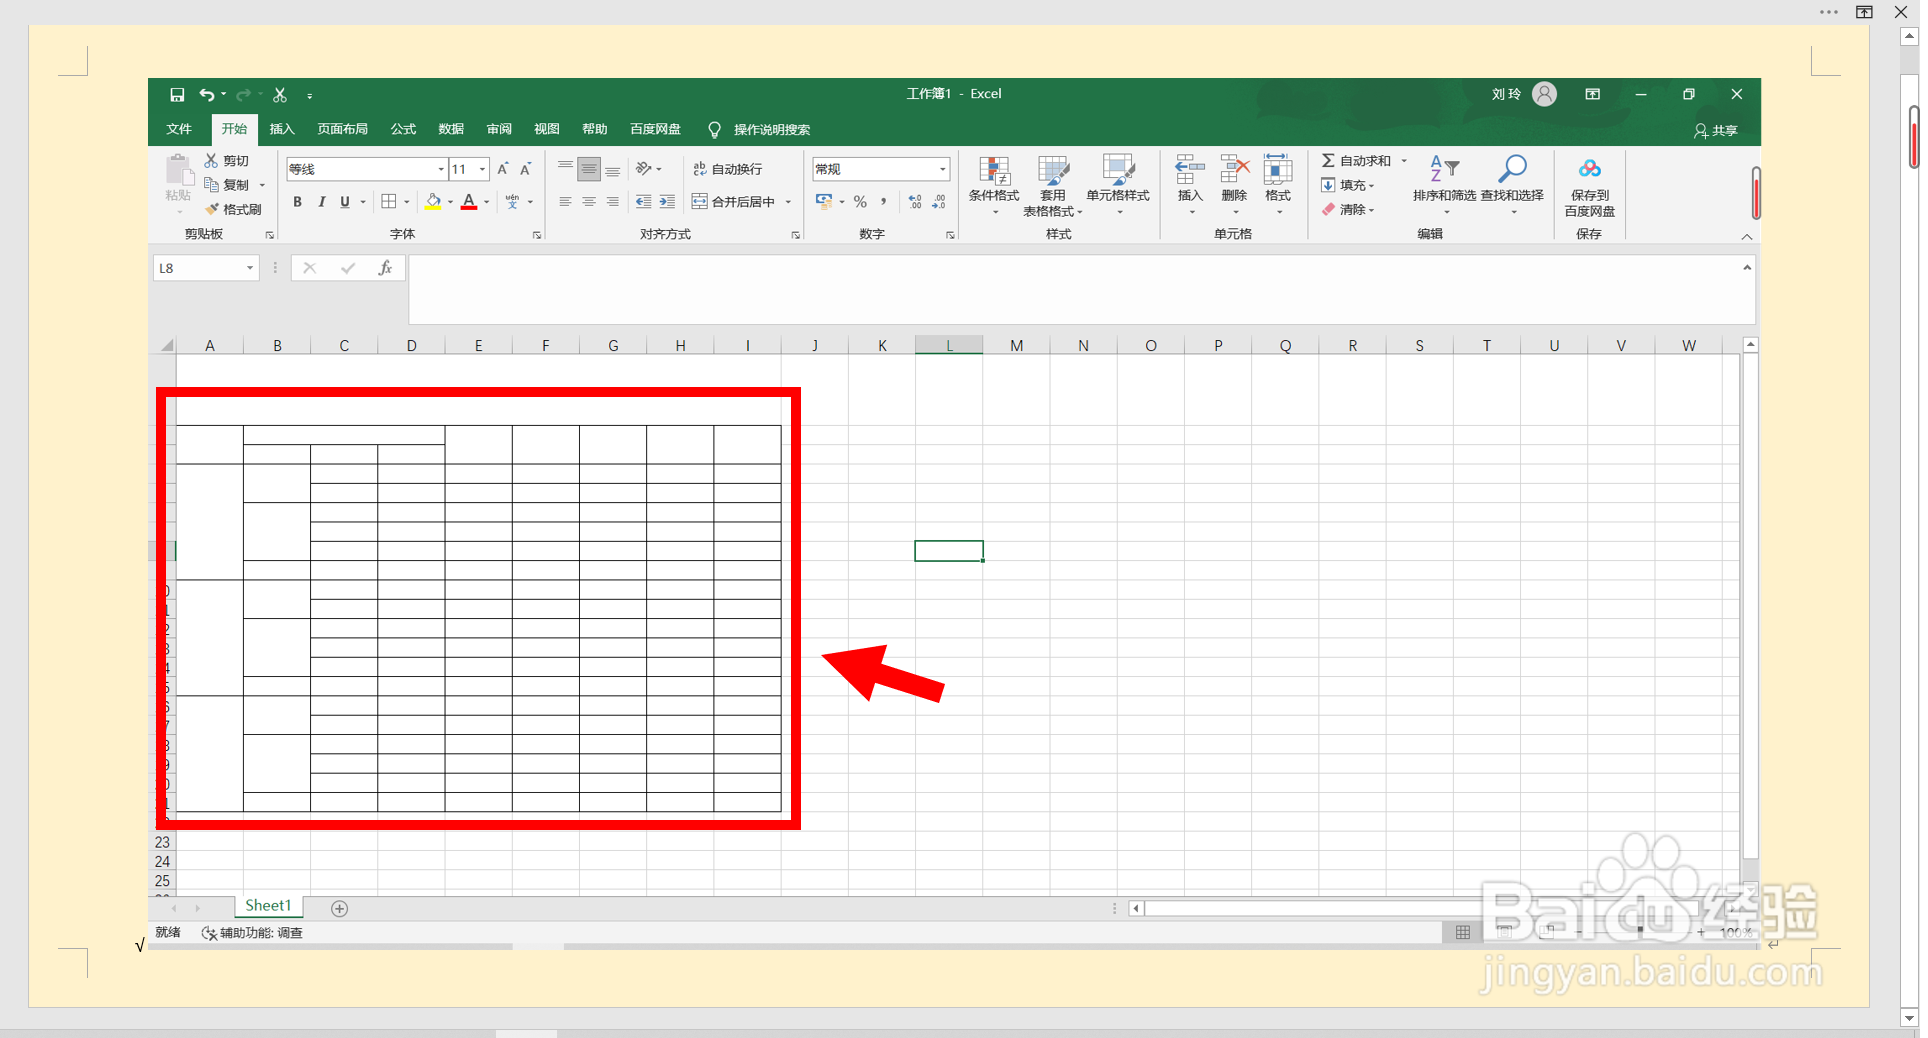Cut the selection using 剪切

pyautogui.click(x=227, y=161)
